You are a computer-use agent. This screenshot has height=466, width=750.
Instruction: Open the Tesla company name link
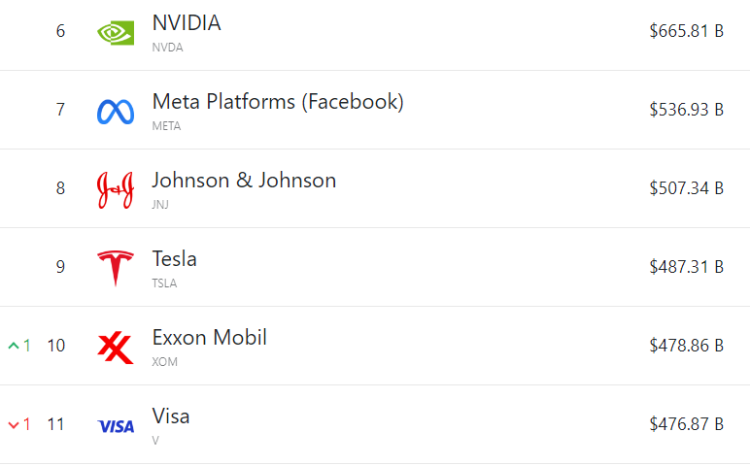[x=174, y=259]
